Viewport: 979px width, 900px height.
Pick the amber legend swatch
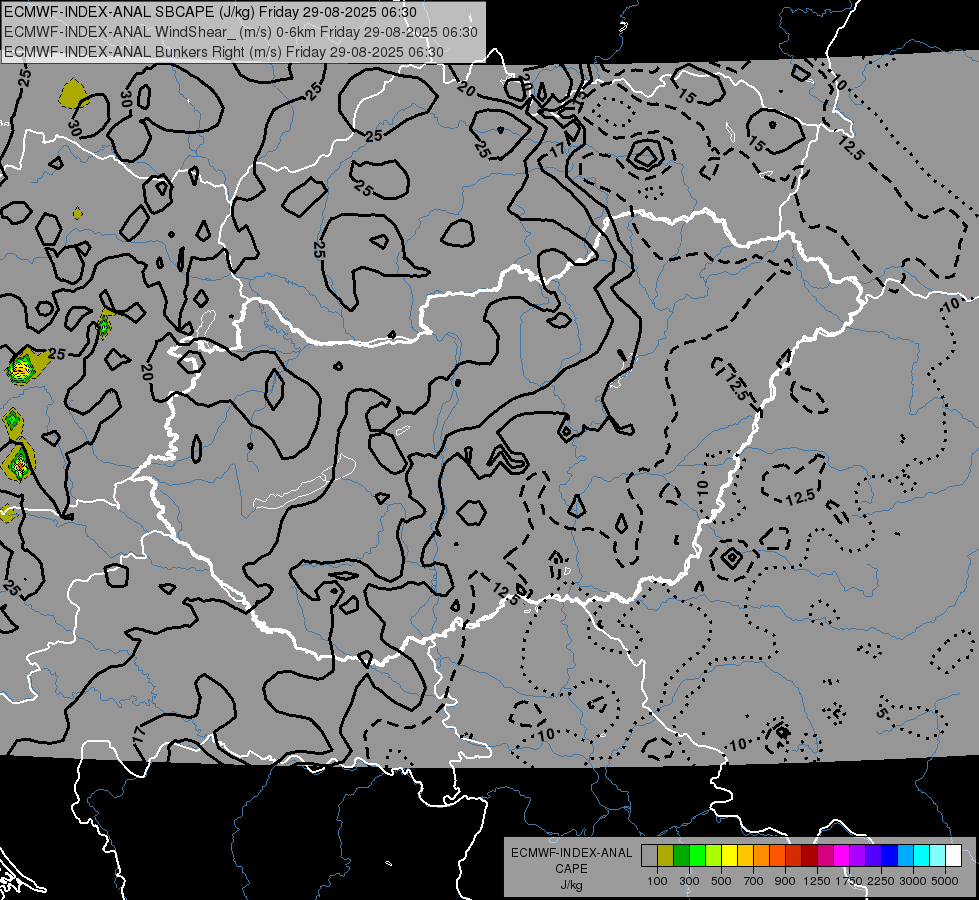tap(745, 855)
